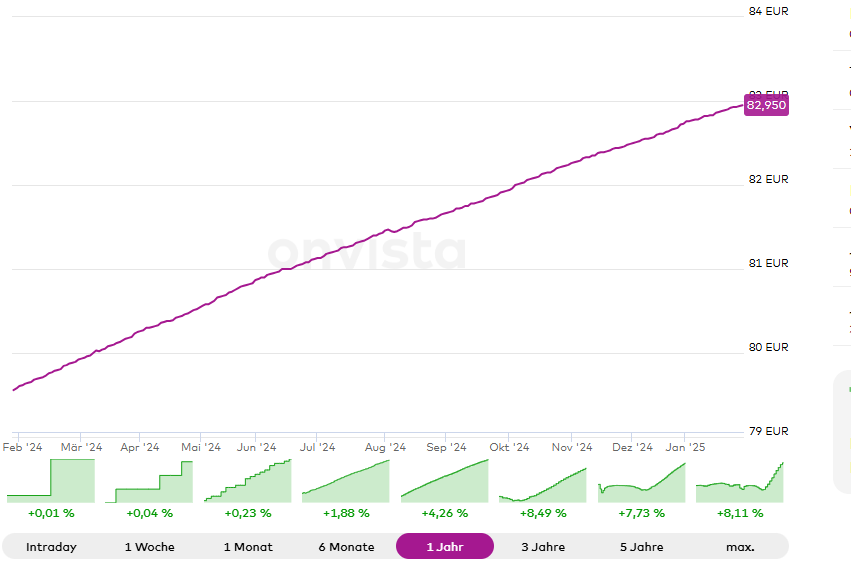
Task: Select the +1,88 % mini chart thumbnail
Action: [x=346, y=481]
